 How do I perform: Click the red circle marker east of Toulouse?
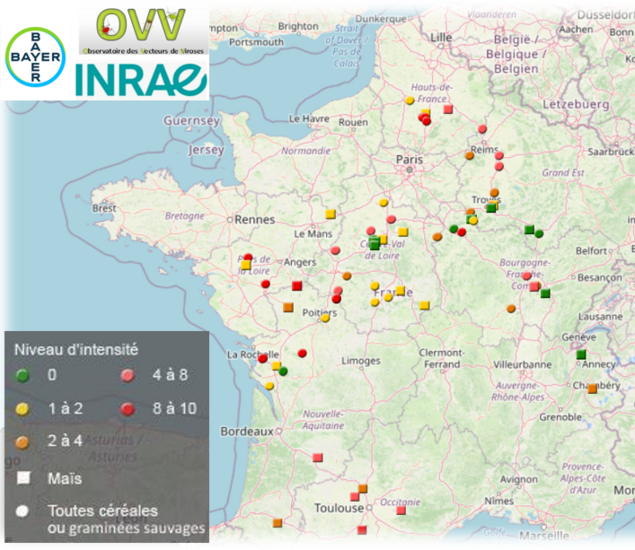click(x=400, y=511)
